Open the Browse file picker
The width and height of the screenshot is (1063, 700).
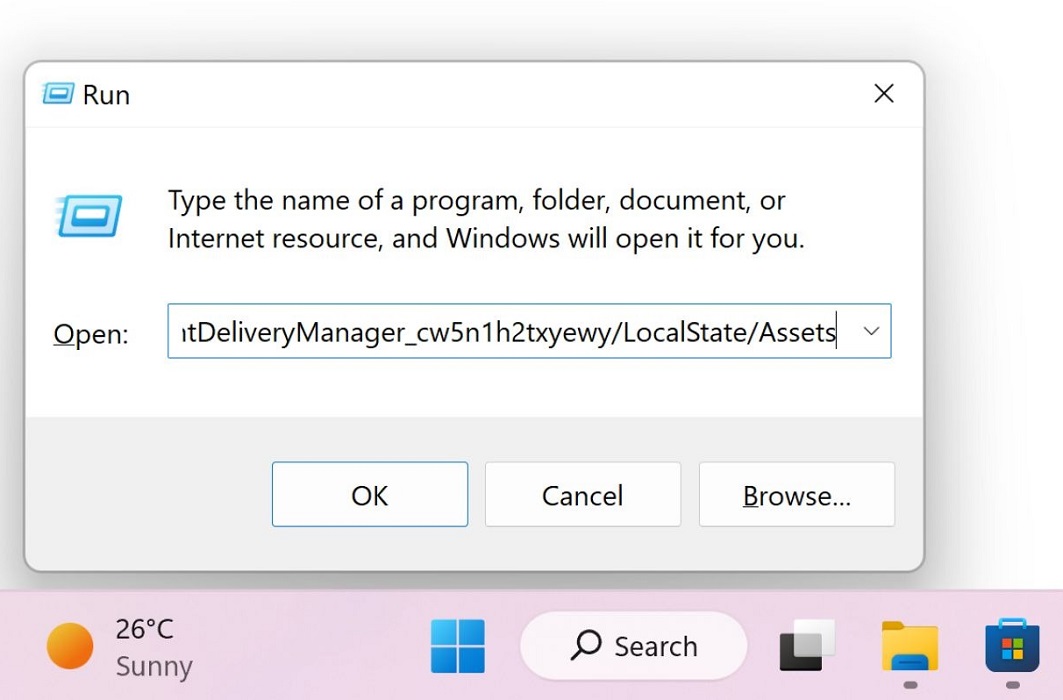coord(796,494)
